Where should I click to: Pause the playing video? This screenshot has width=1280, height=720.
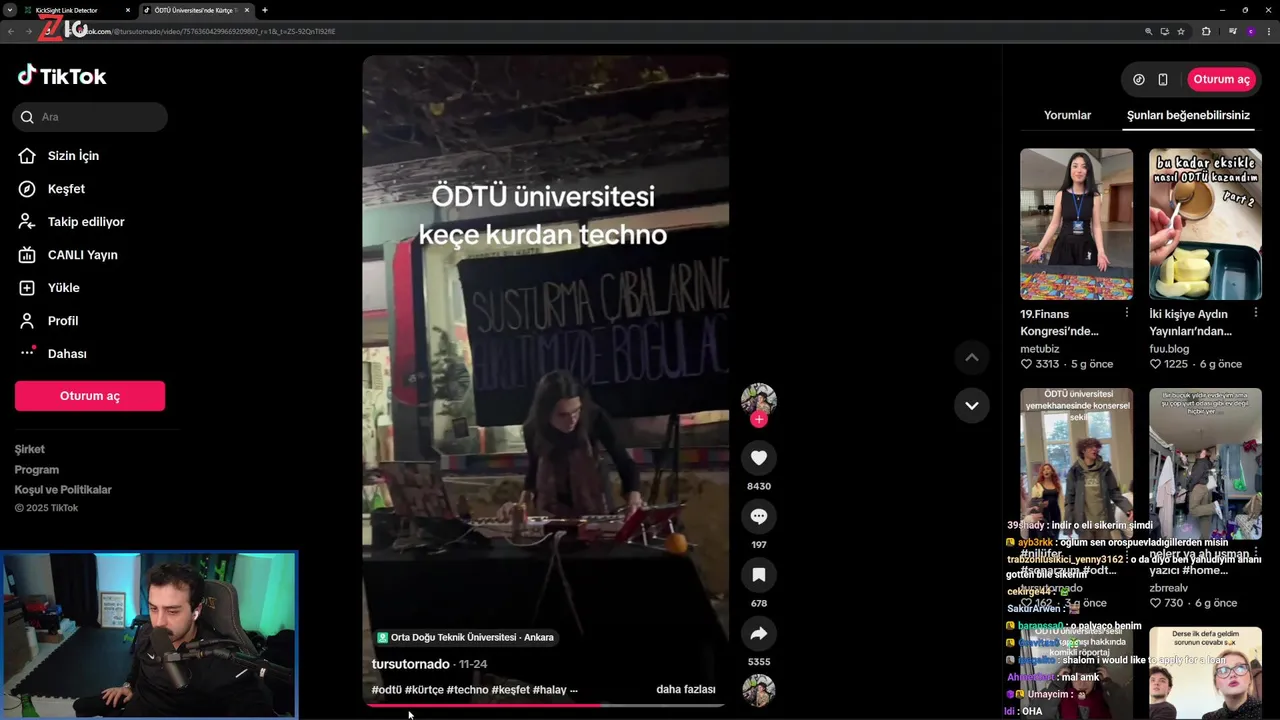pyautogui.click(x=545, y=380)
